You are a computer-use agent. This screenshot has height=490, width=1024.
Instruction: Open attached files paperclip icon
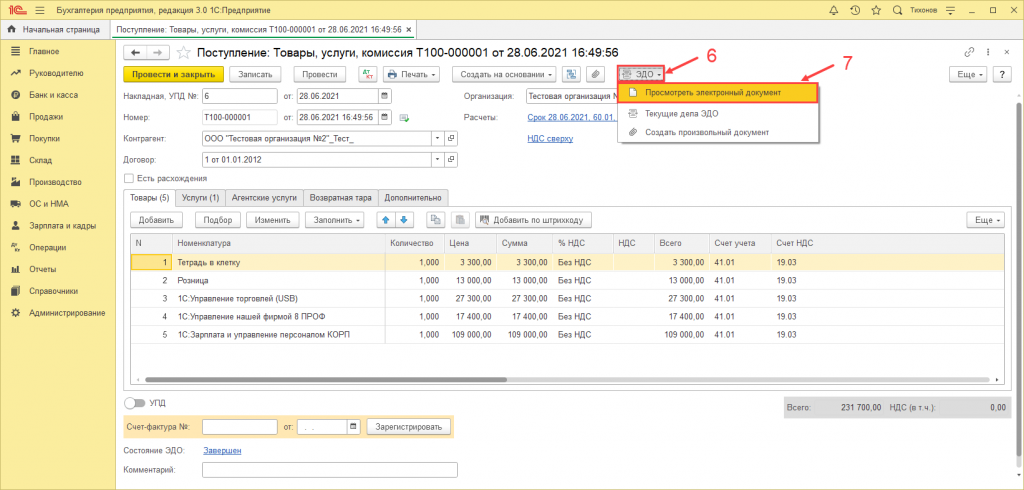click(594, 74)
